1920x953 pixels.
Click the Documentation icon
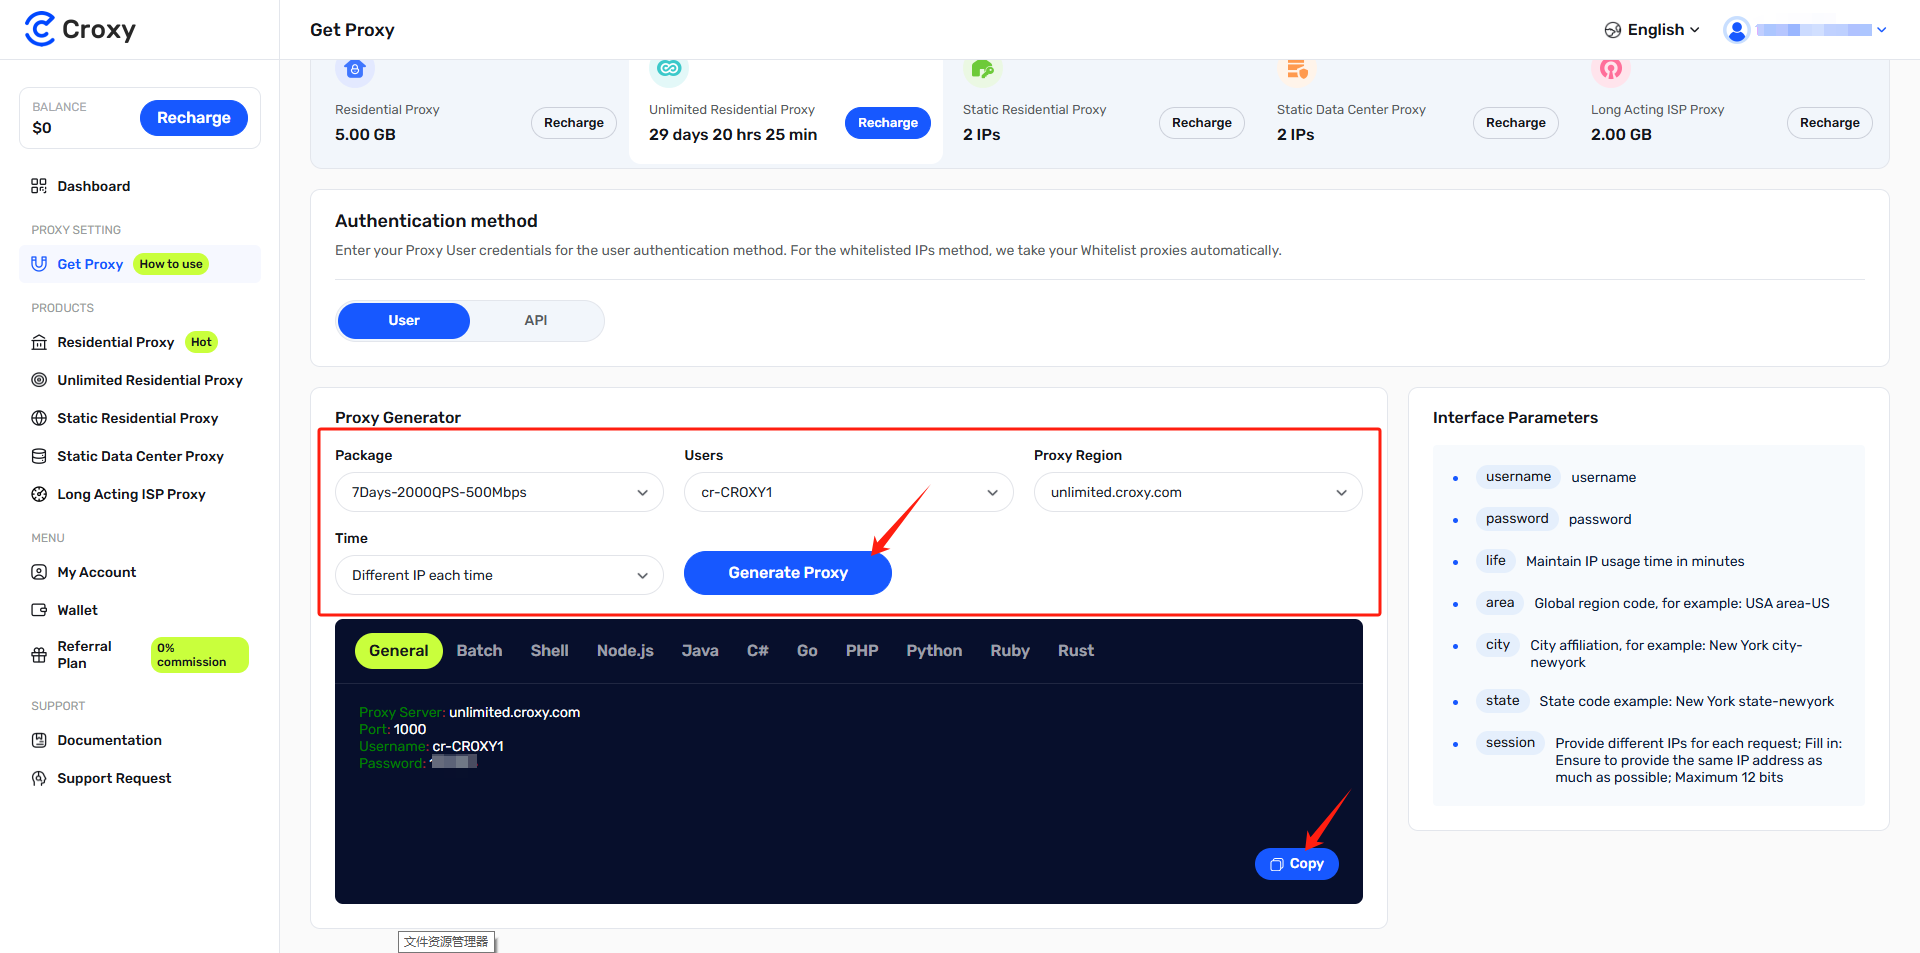[39, 740]
